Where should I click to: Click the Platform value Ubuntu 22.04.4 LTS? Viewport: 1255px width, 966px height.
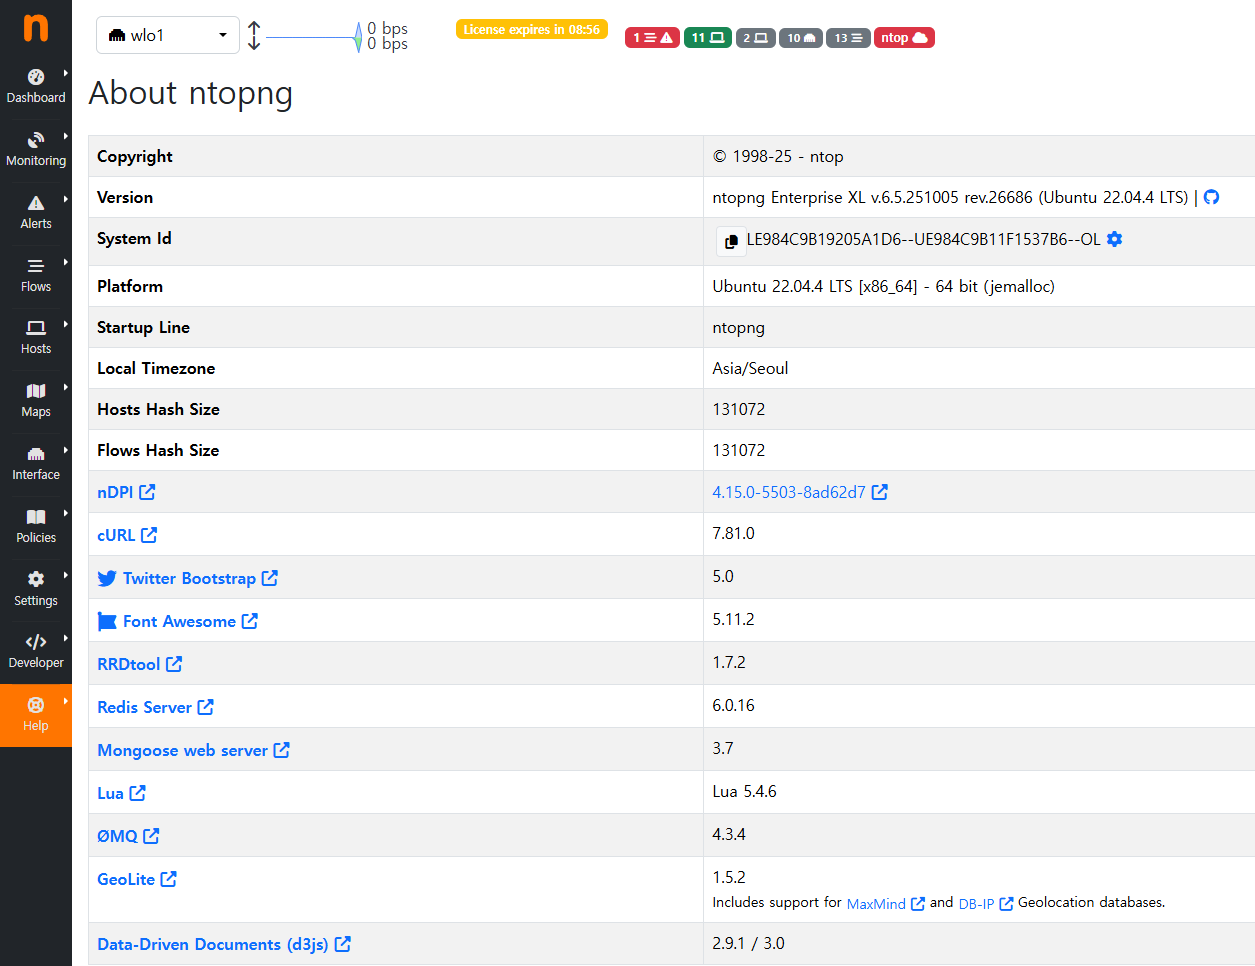click(883, 286)
